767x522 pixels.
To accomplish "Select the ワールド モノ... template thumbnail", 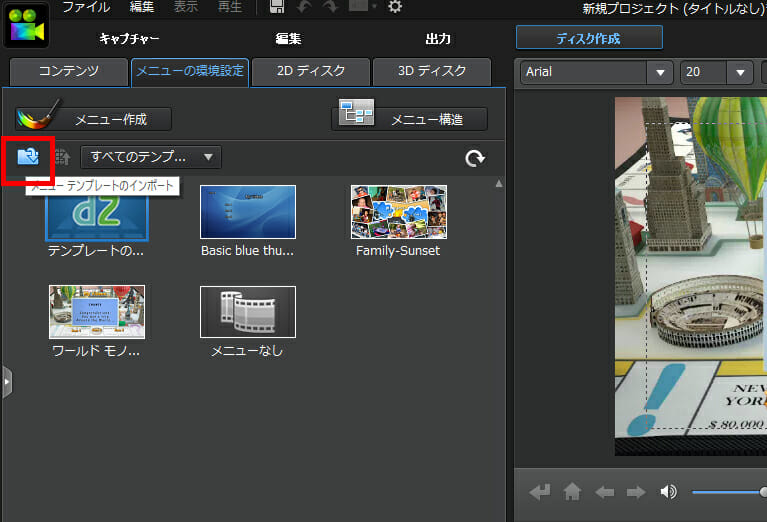I will [x=97, y=312].
